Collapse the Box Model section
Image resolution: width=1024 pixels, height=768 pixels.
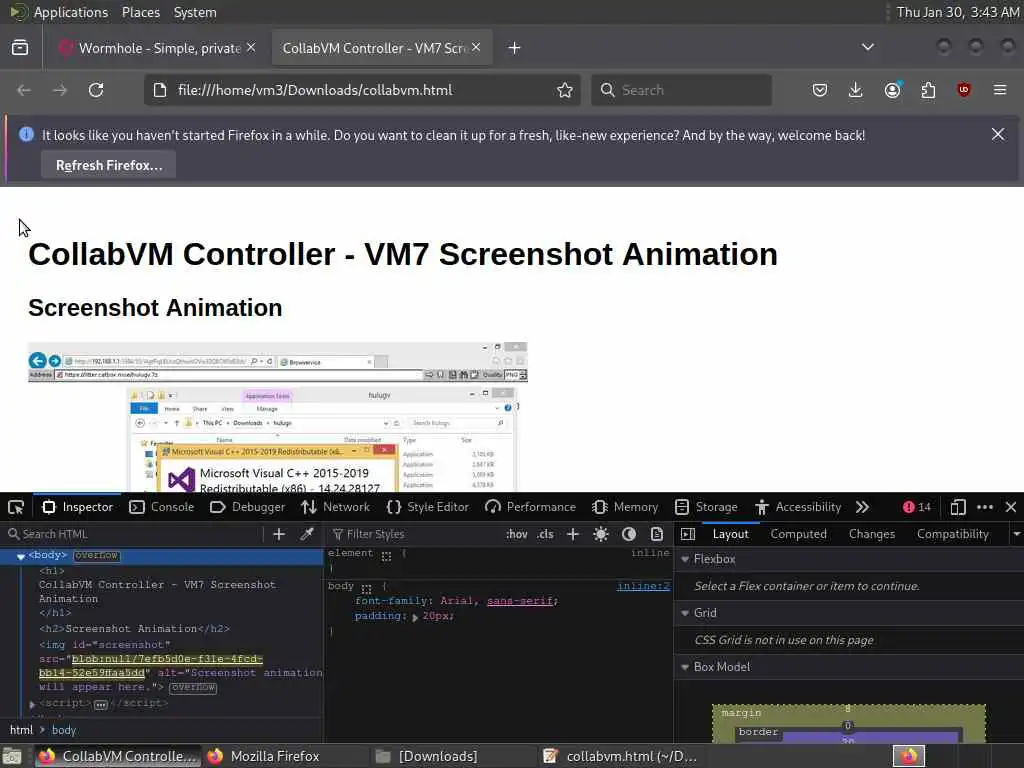click(x=685, y=667)
